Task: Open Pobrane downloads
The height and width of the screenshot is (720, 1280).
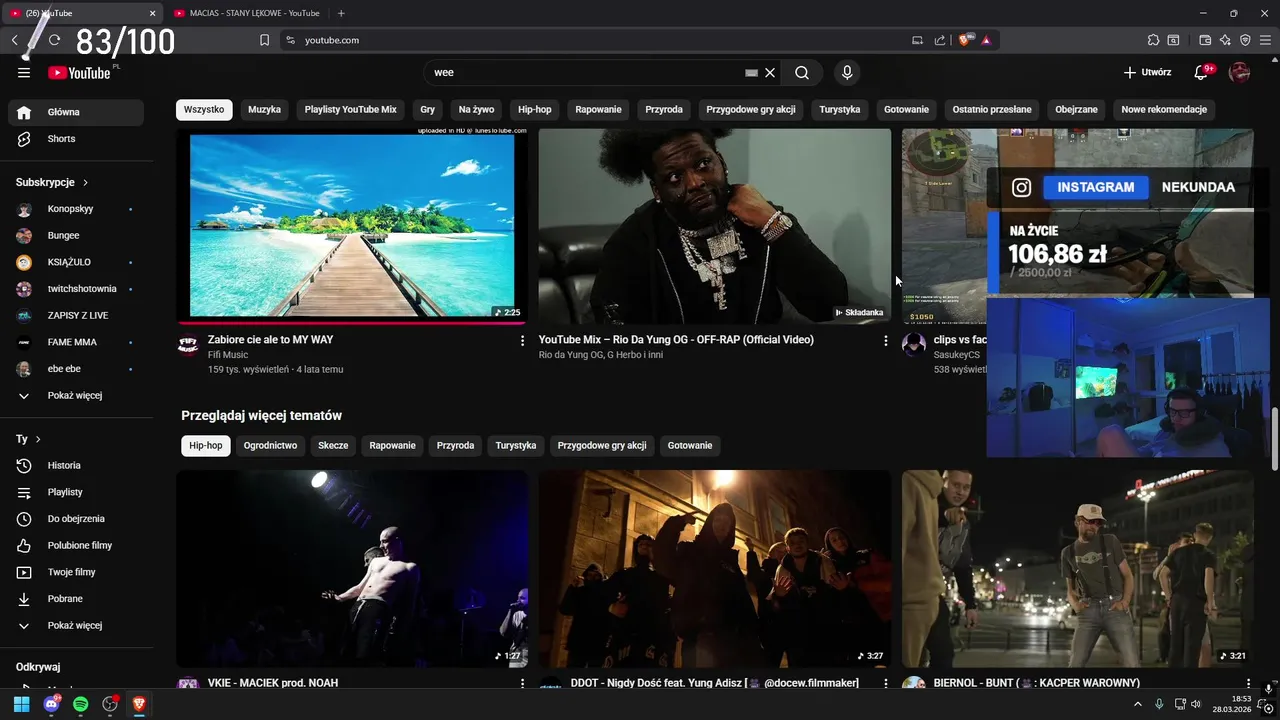Action: click(x=76, y=599)
